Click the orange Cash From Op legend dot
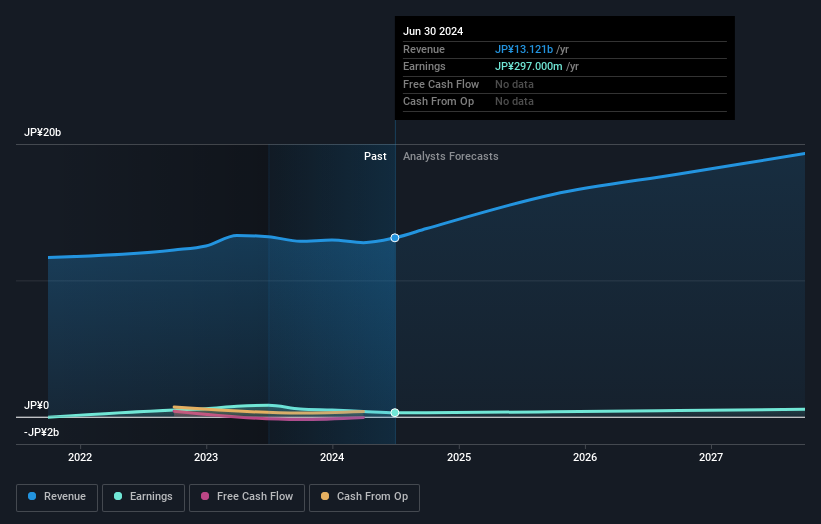 coord(325,496)
